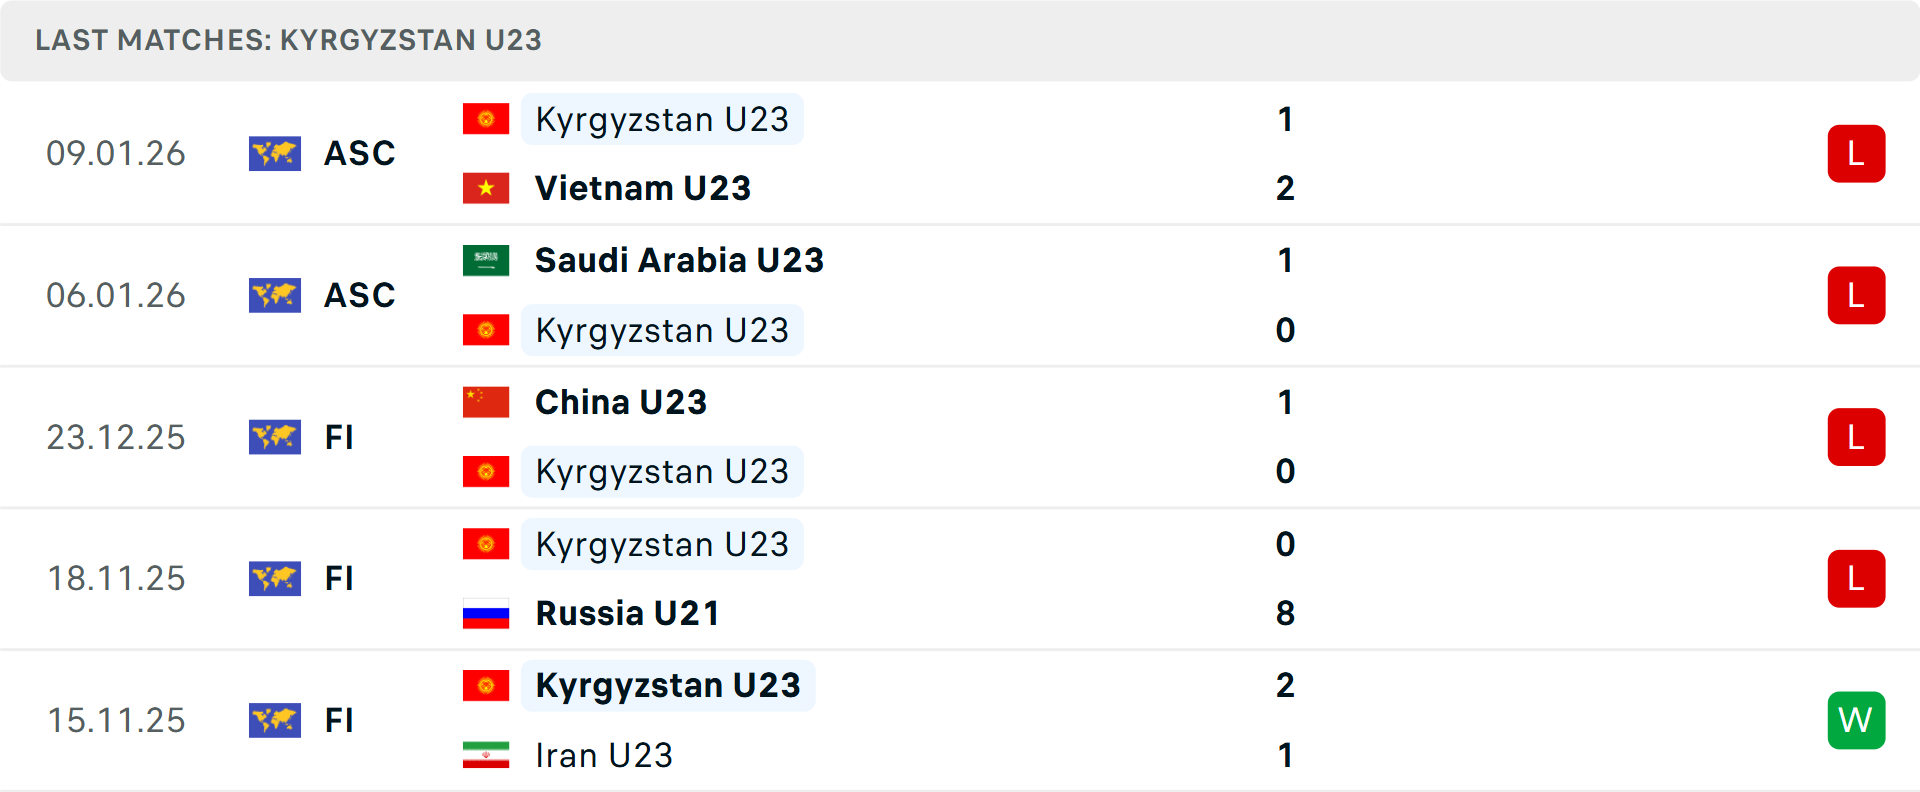Click the green W result badge

pos(1856,720)
